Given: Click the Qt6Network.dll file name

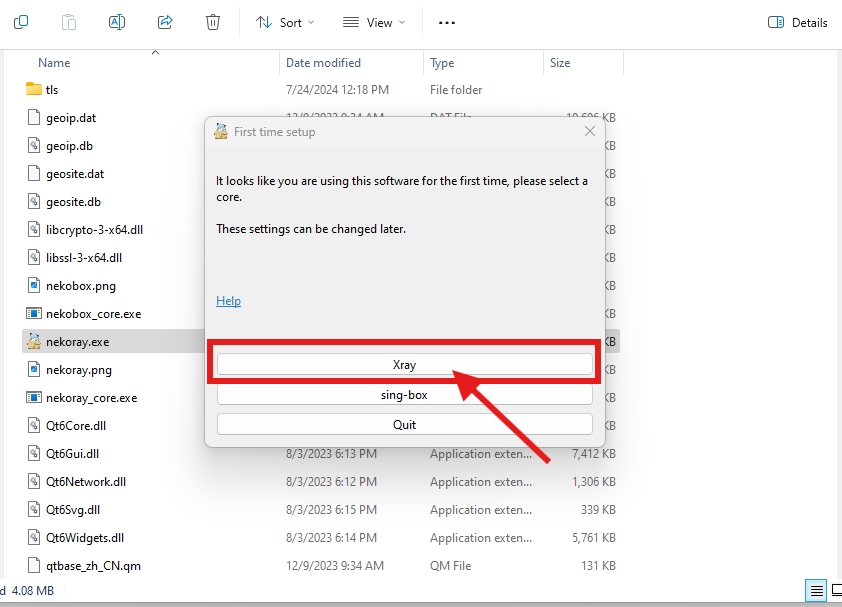Looking at the screenshot, I should click(x=86, y=482).
